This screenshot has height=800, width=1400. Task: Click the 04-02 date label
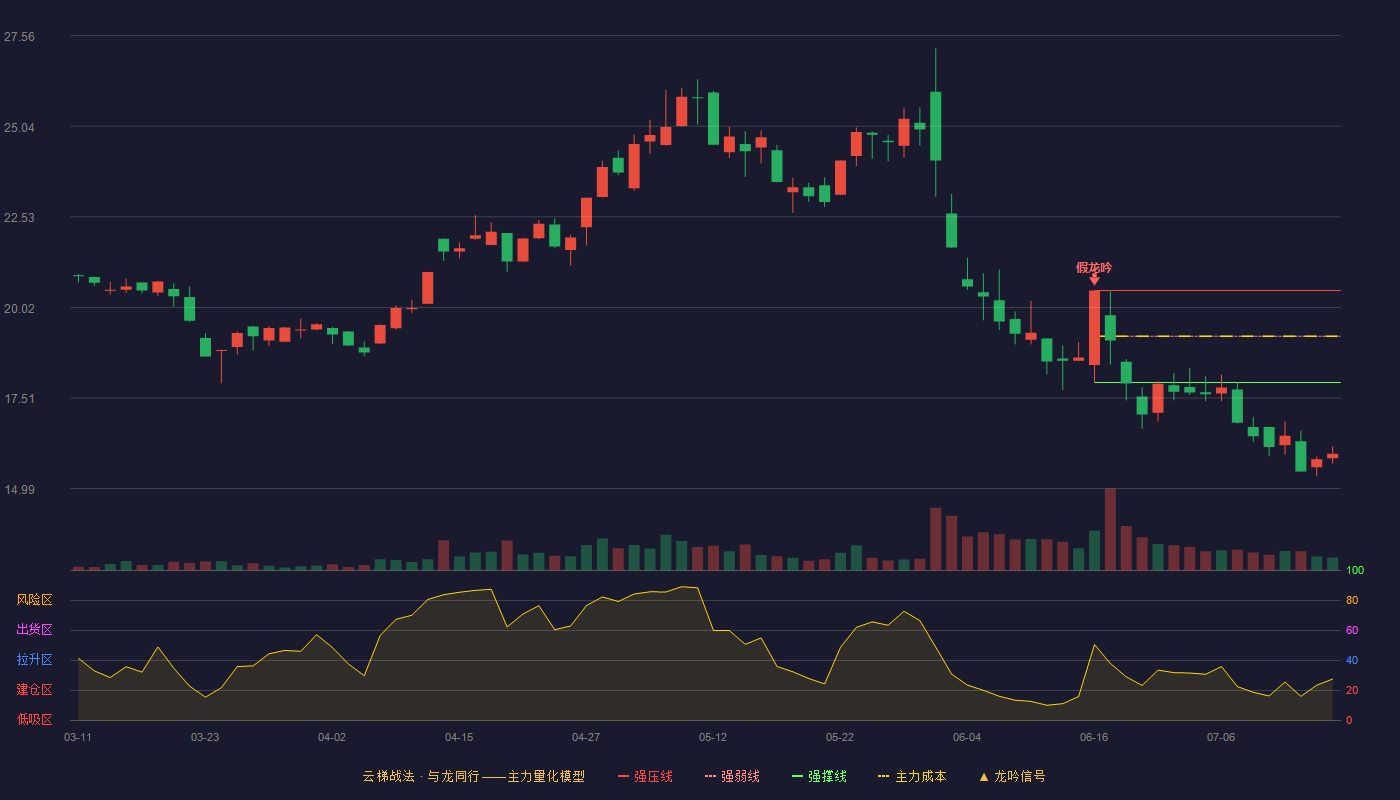coord(332,737)
